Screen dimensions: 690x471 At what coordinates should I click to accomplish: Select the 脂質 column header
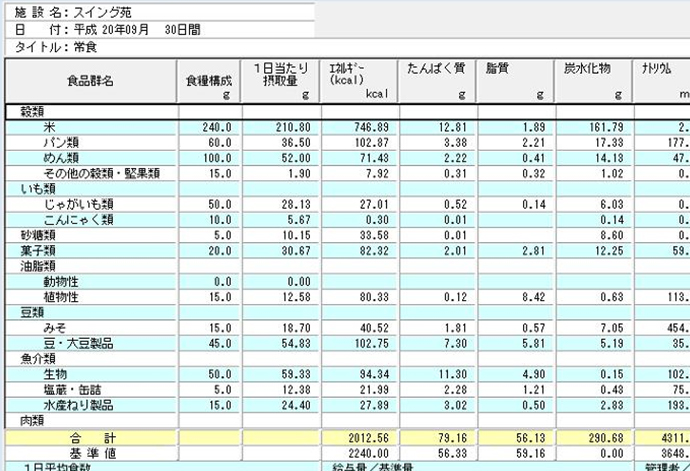click(514, 81)
